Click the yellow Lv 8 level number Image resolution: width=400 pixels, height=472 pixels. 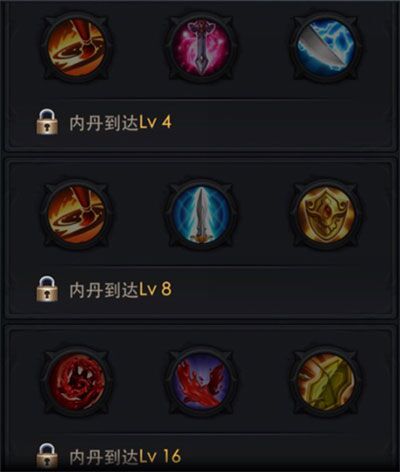[x=155, y=289]
